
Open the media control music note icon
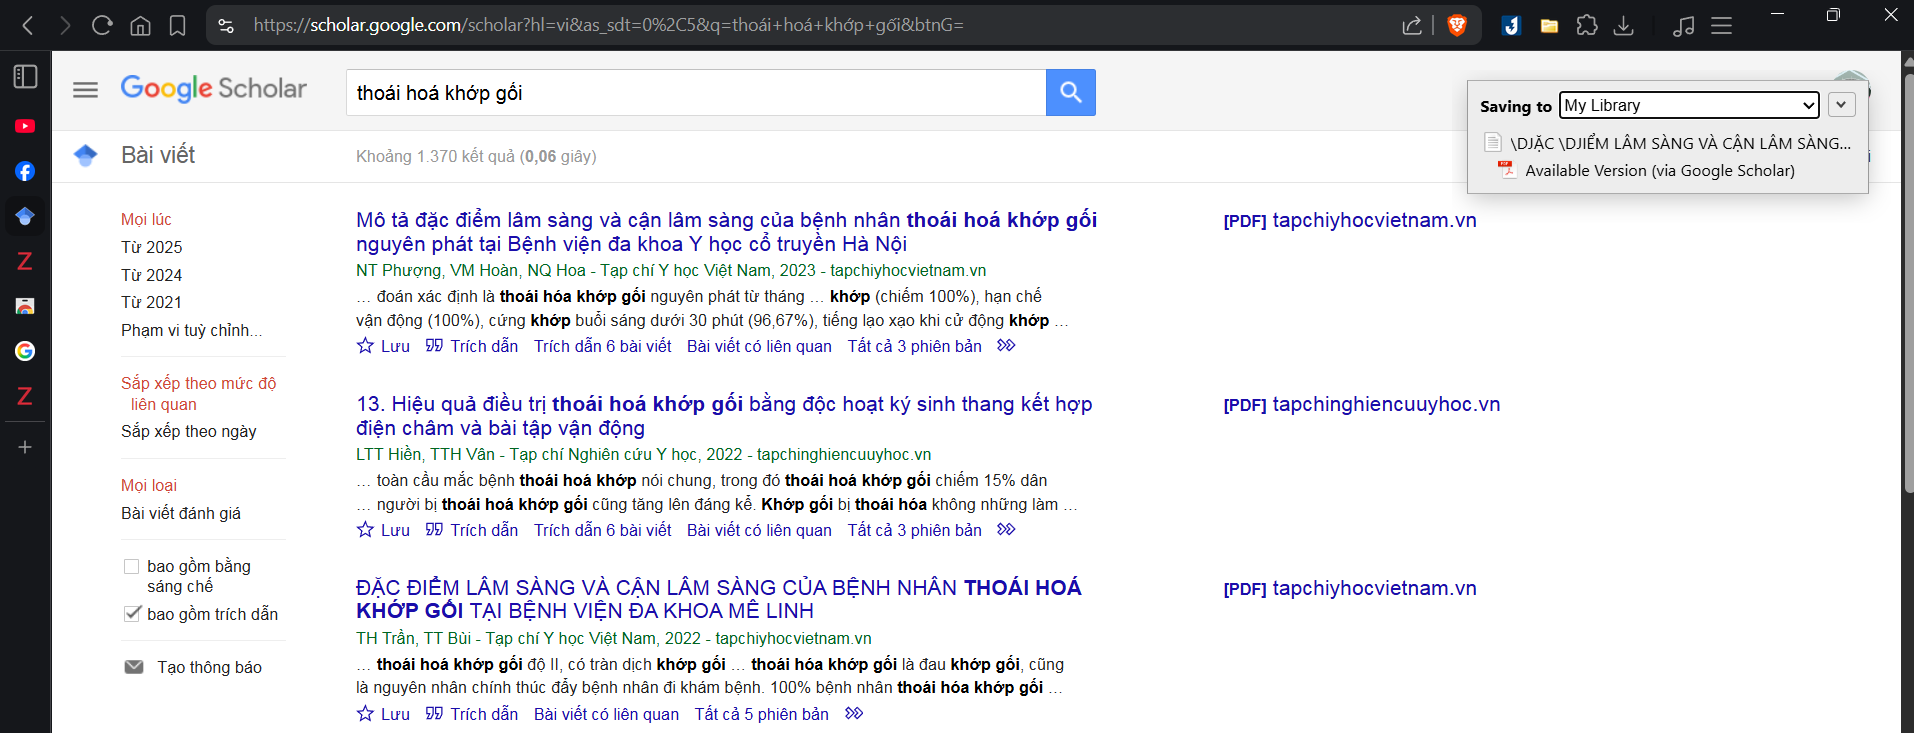pos(1684,25)
